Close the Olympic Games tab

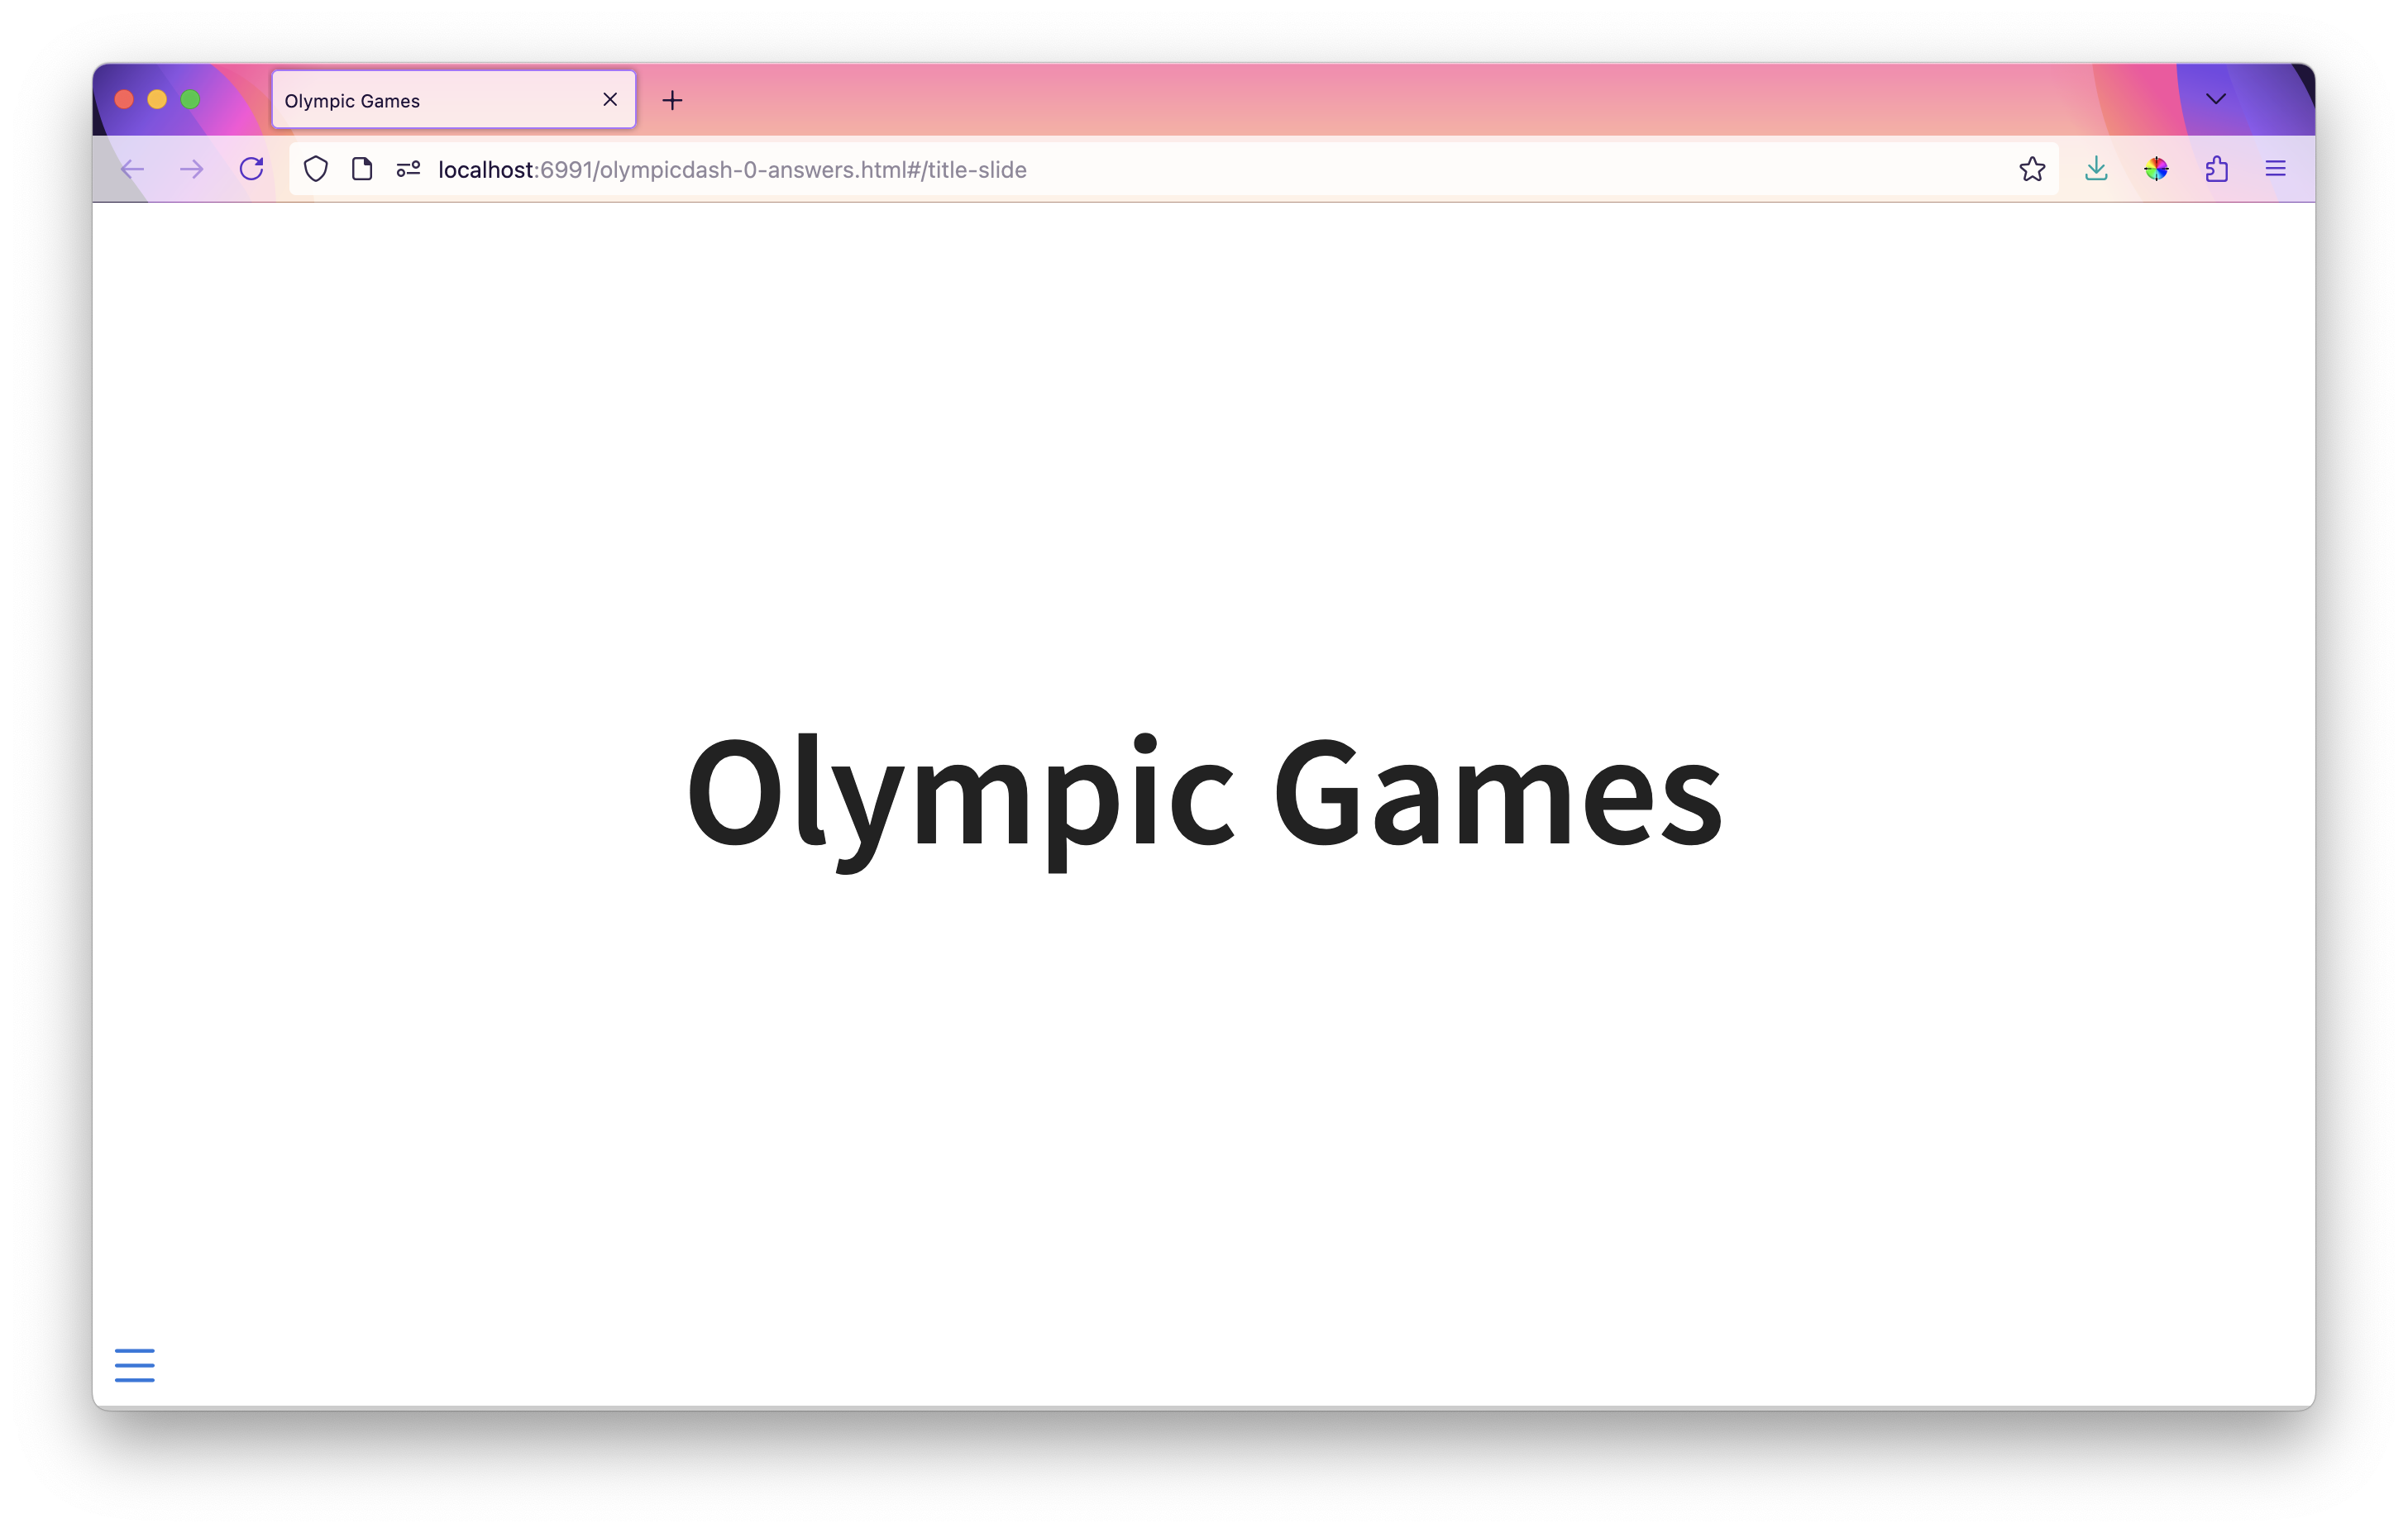click(x=610, y=99)
